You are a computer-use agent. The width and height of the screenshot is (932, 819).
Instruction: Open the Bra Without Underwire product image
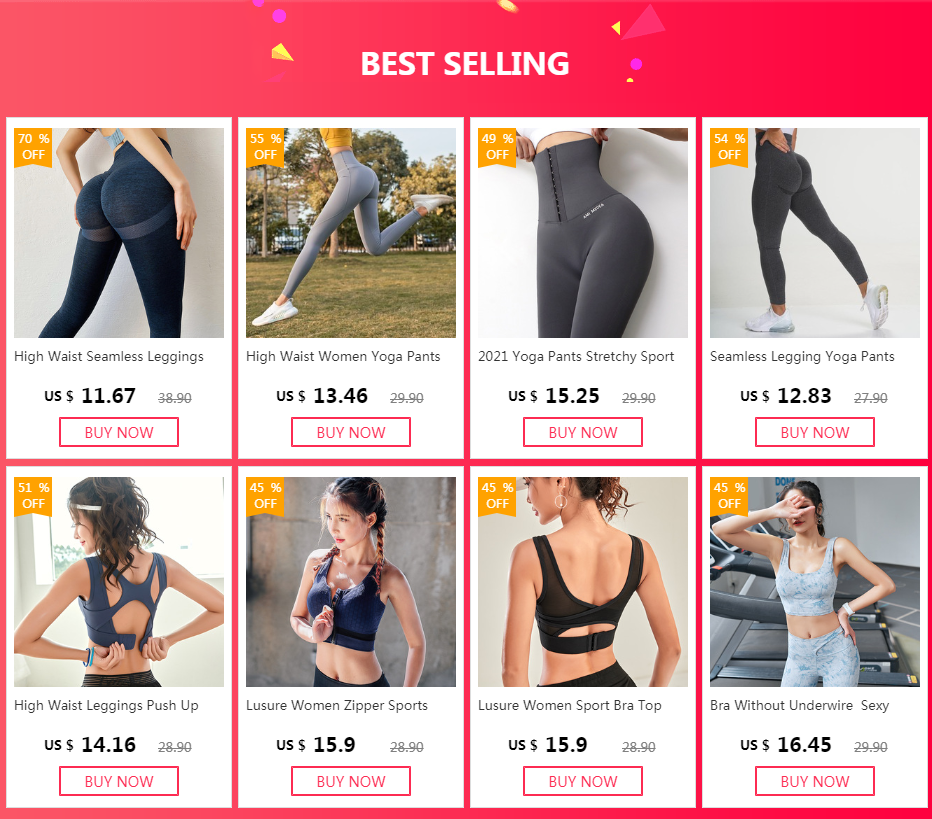(x=814, y=582)
